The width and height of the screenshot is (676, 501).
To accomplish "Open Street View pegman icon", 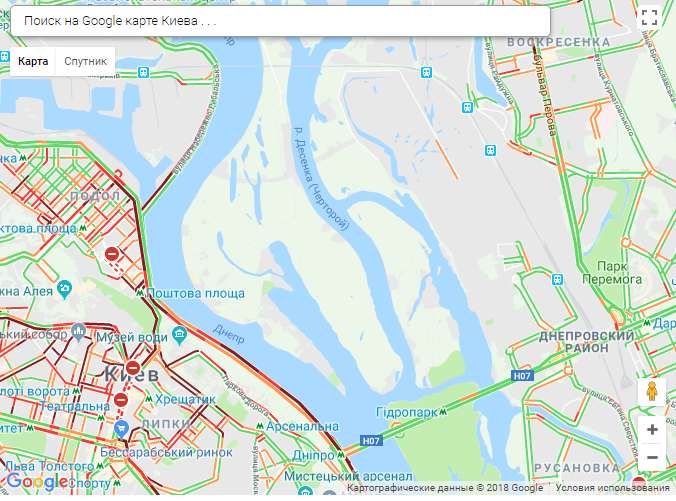I will [651, 392].
